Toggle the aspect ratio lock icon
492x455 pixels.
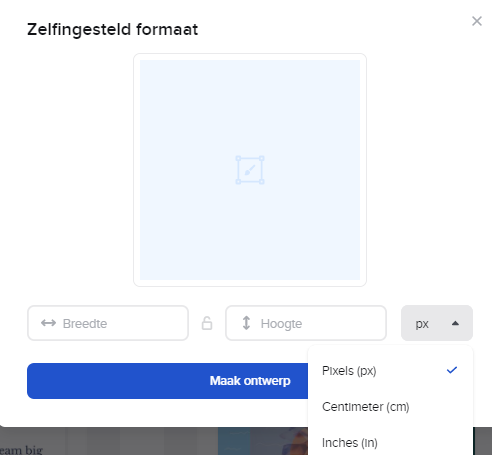pos(207,323)
